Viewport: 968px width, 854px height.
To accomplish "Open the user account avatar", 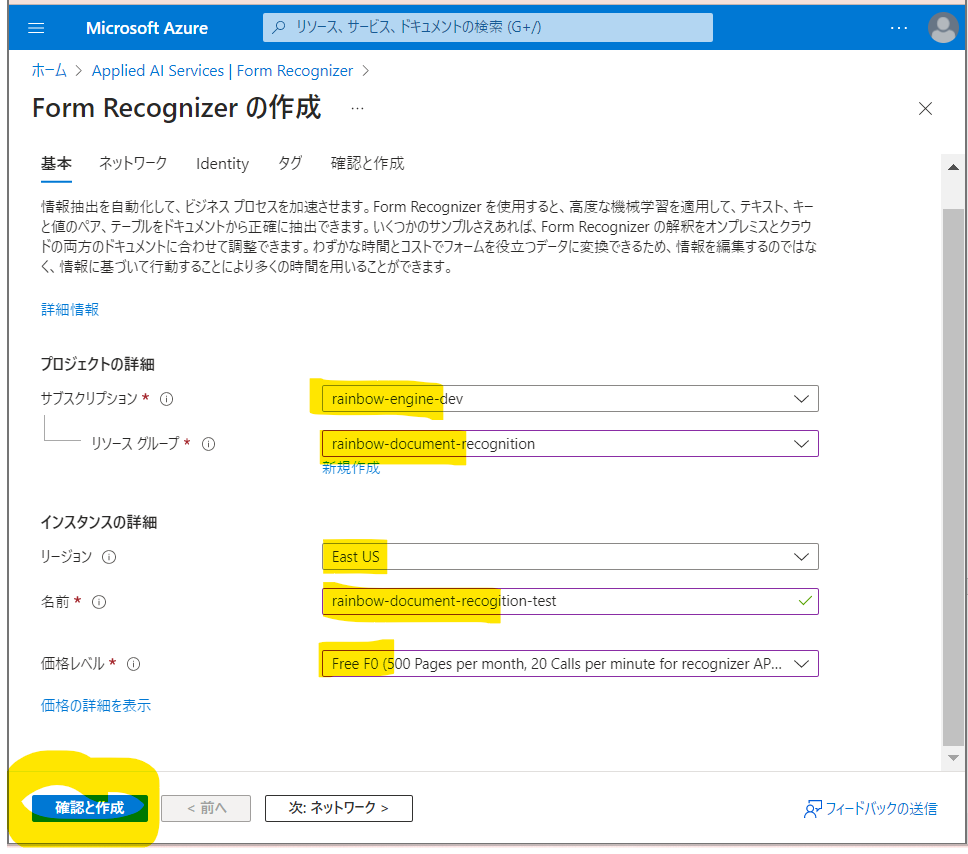I will [943, 28].
